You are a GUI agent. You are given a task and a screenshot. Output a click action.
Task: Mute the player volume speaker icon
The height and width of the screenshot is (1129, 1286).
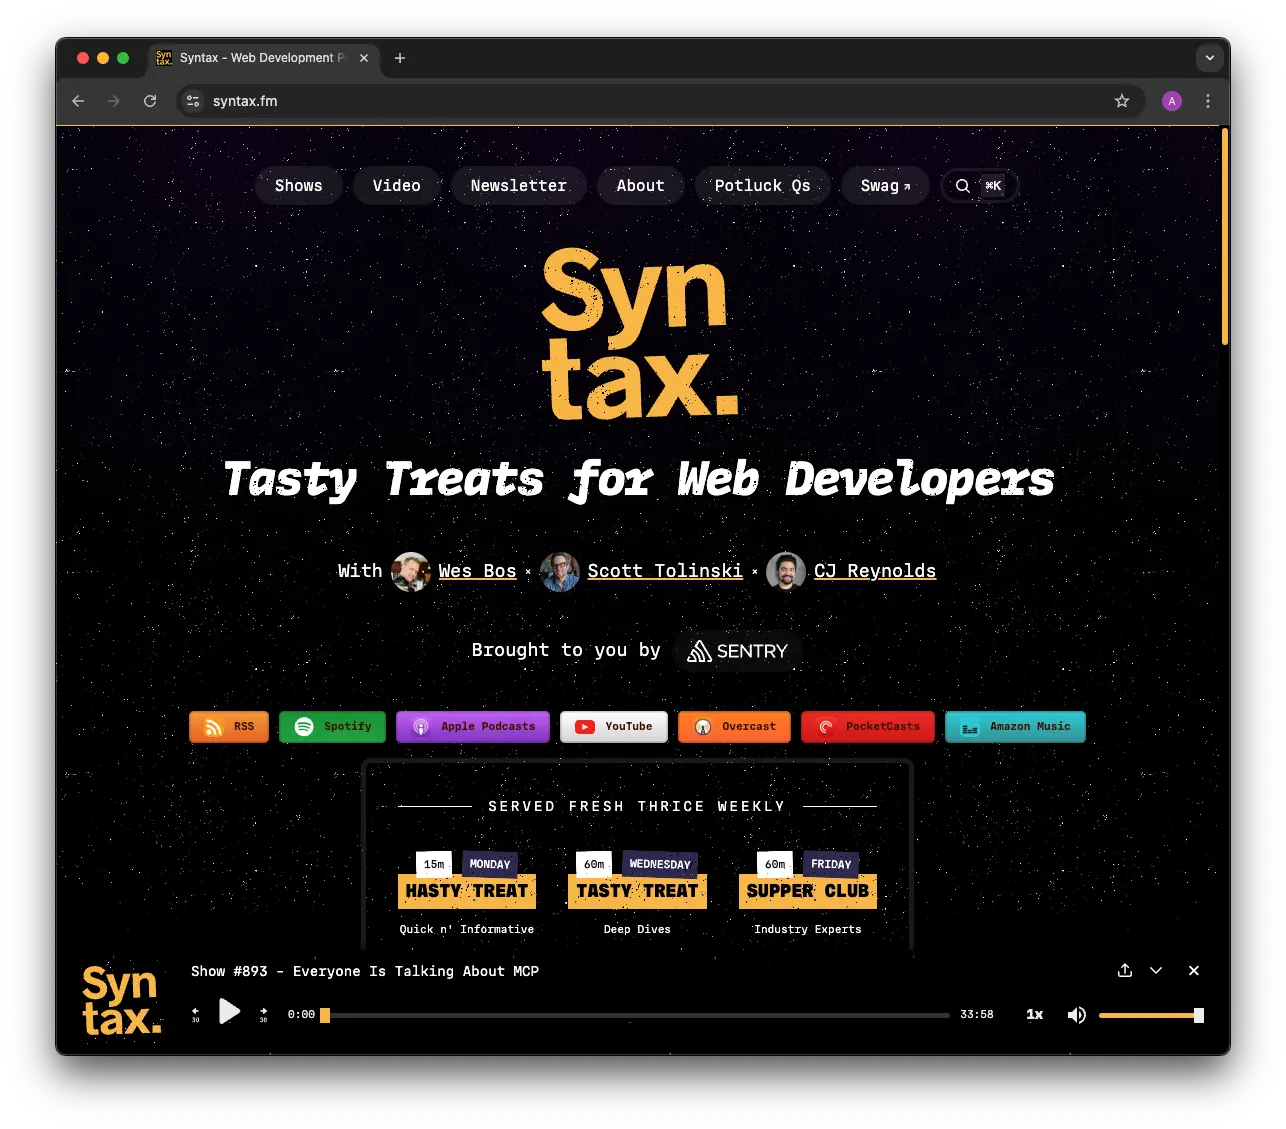[1076, 1015]
